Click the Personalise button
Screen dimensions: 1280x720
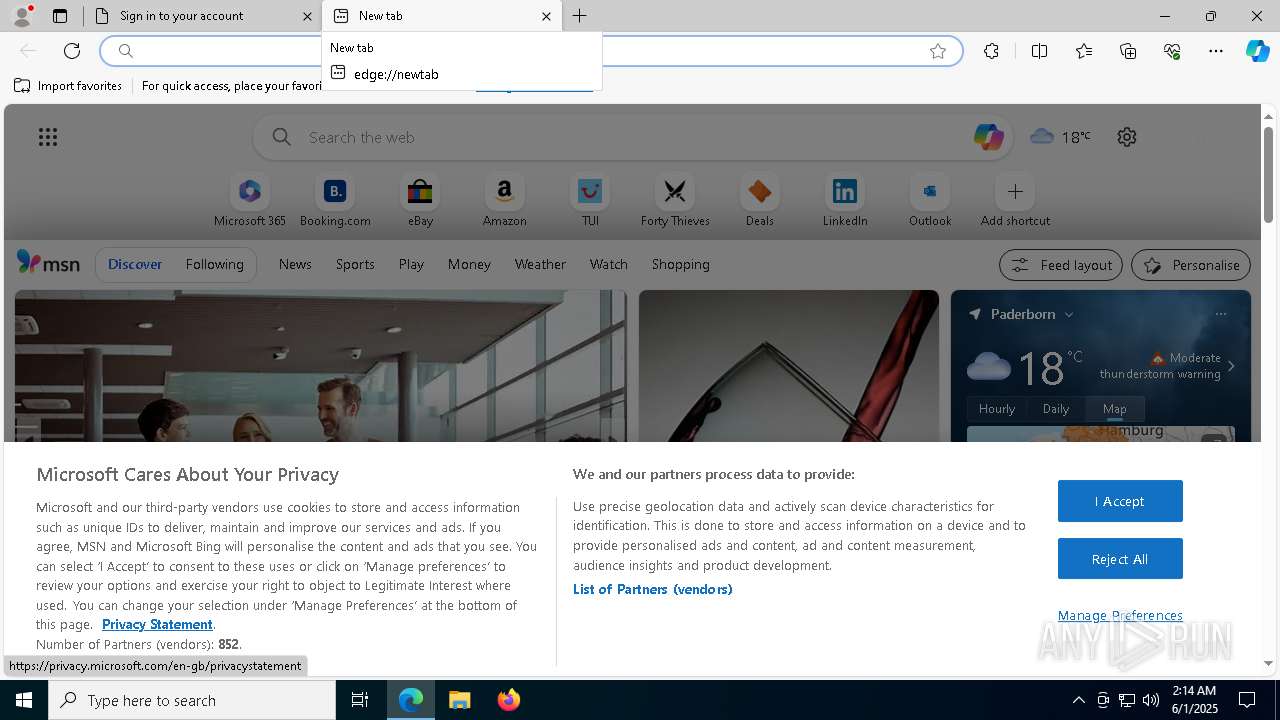pyautogui.click(x=1191, y=265)
